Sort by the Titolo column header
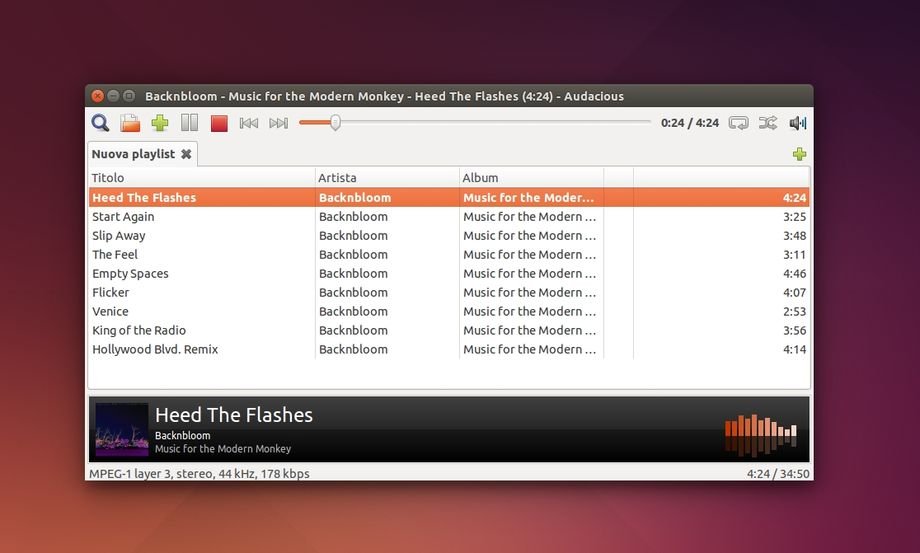 click(x=202, y=178)
